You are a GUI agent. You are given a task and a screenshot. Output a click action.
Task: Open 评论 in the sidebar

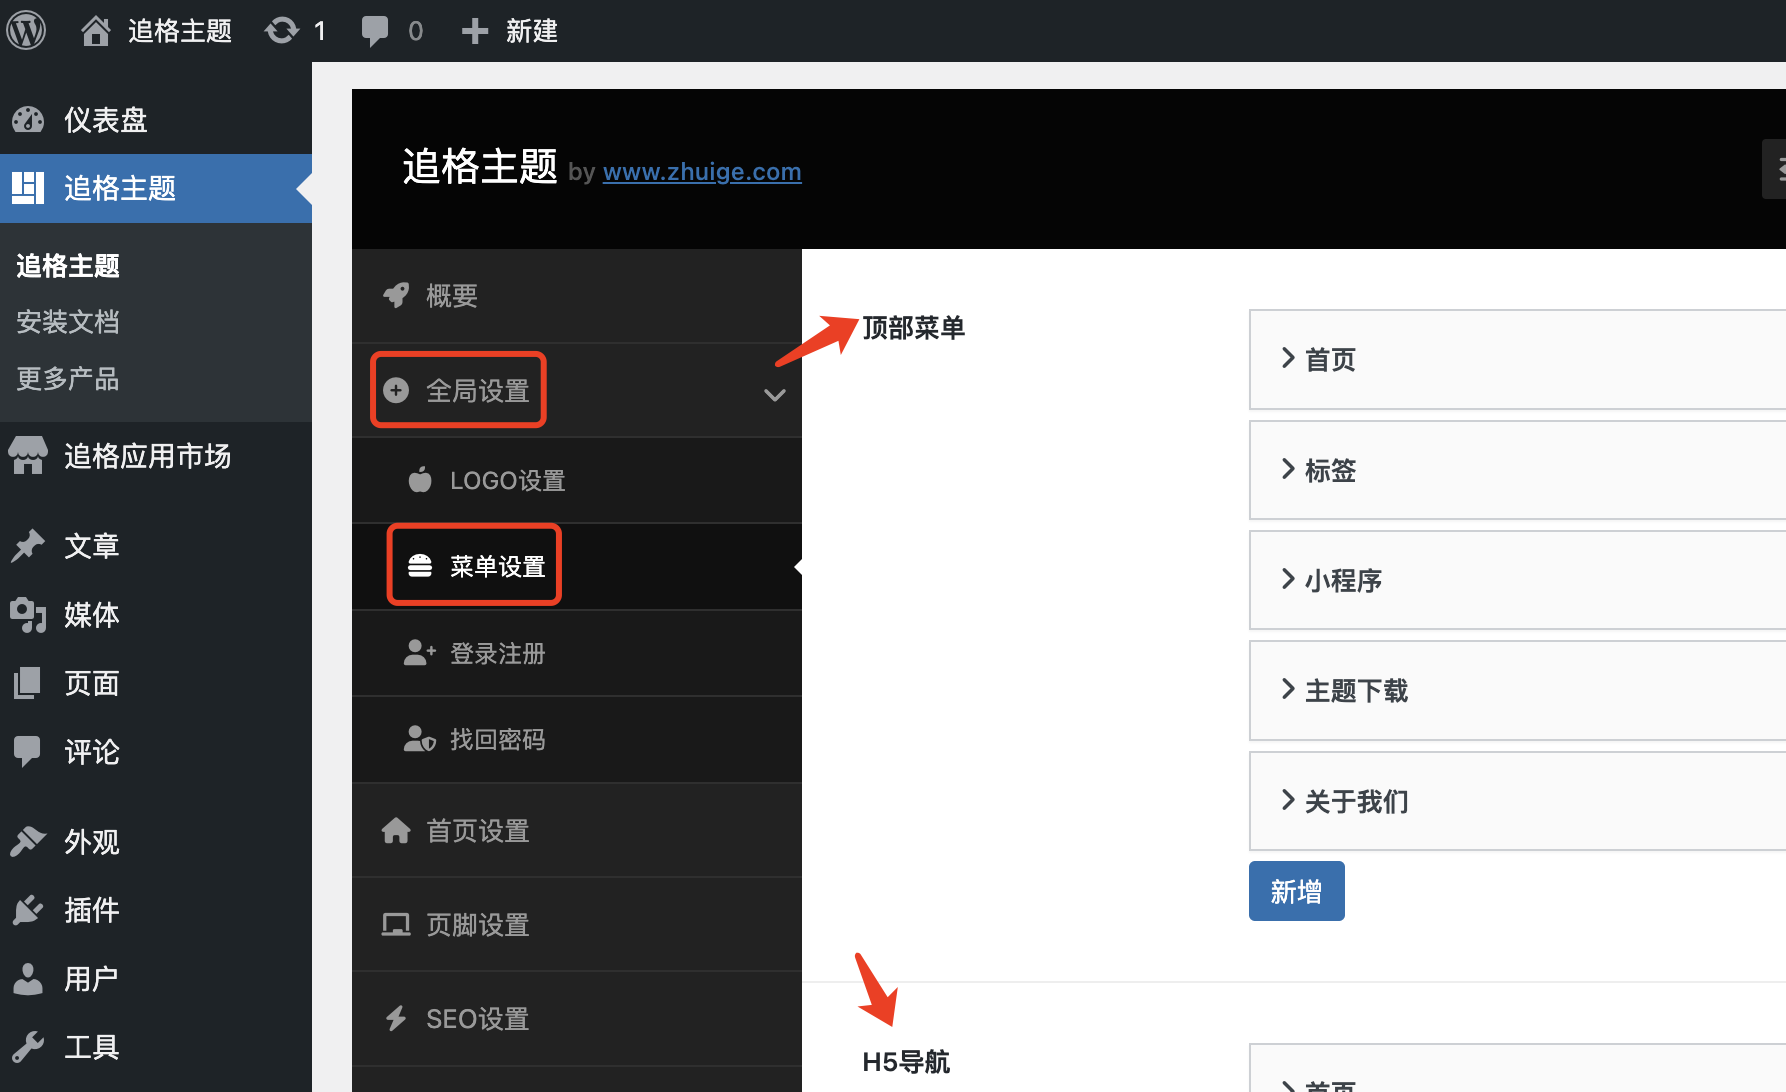[156, 752]
